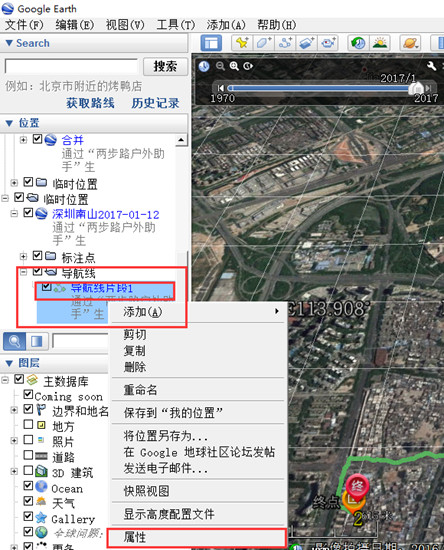Open time slider options wrench icon

(431, 66)
